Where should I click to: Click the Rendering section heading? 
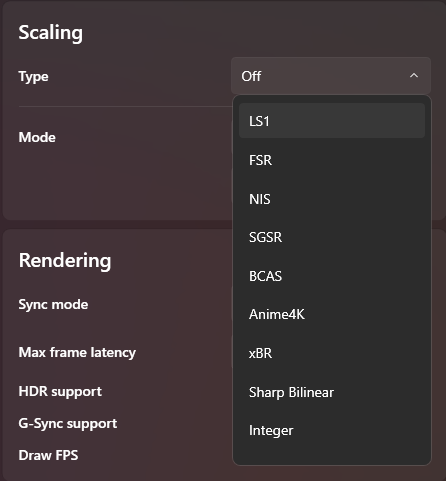(65, 261)
